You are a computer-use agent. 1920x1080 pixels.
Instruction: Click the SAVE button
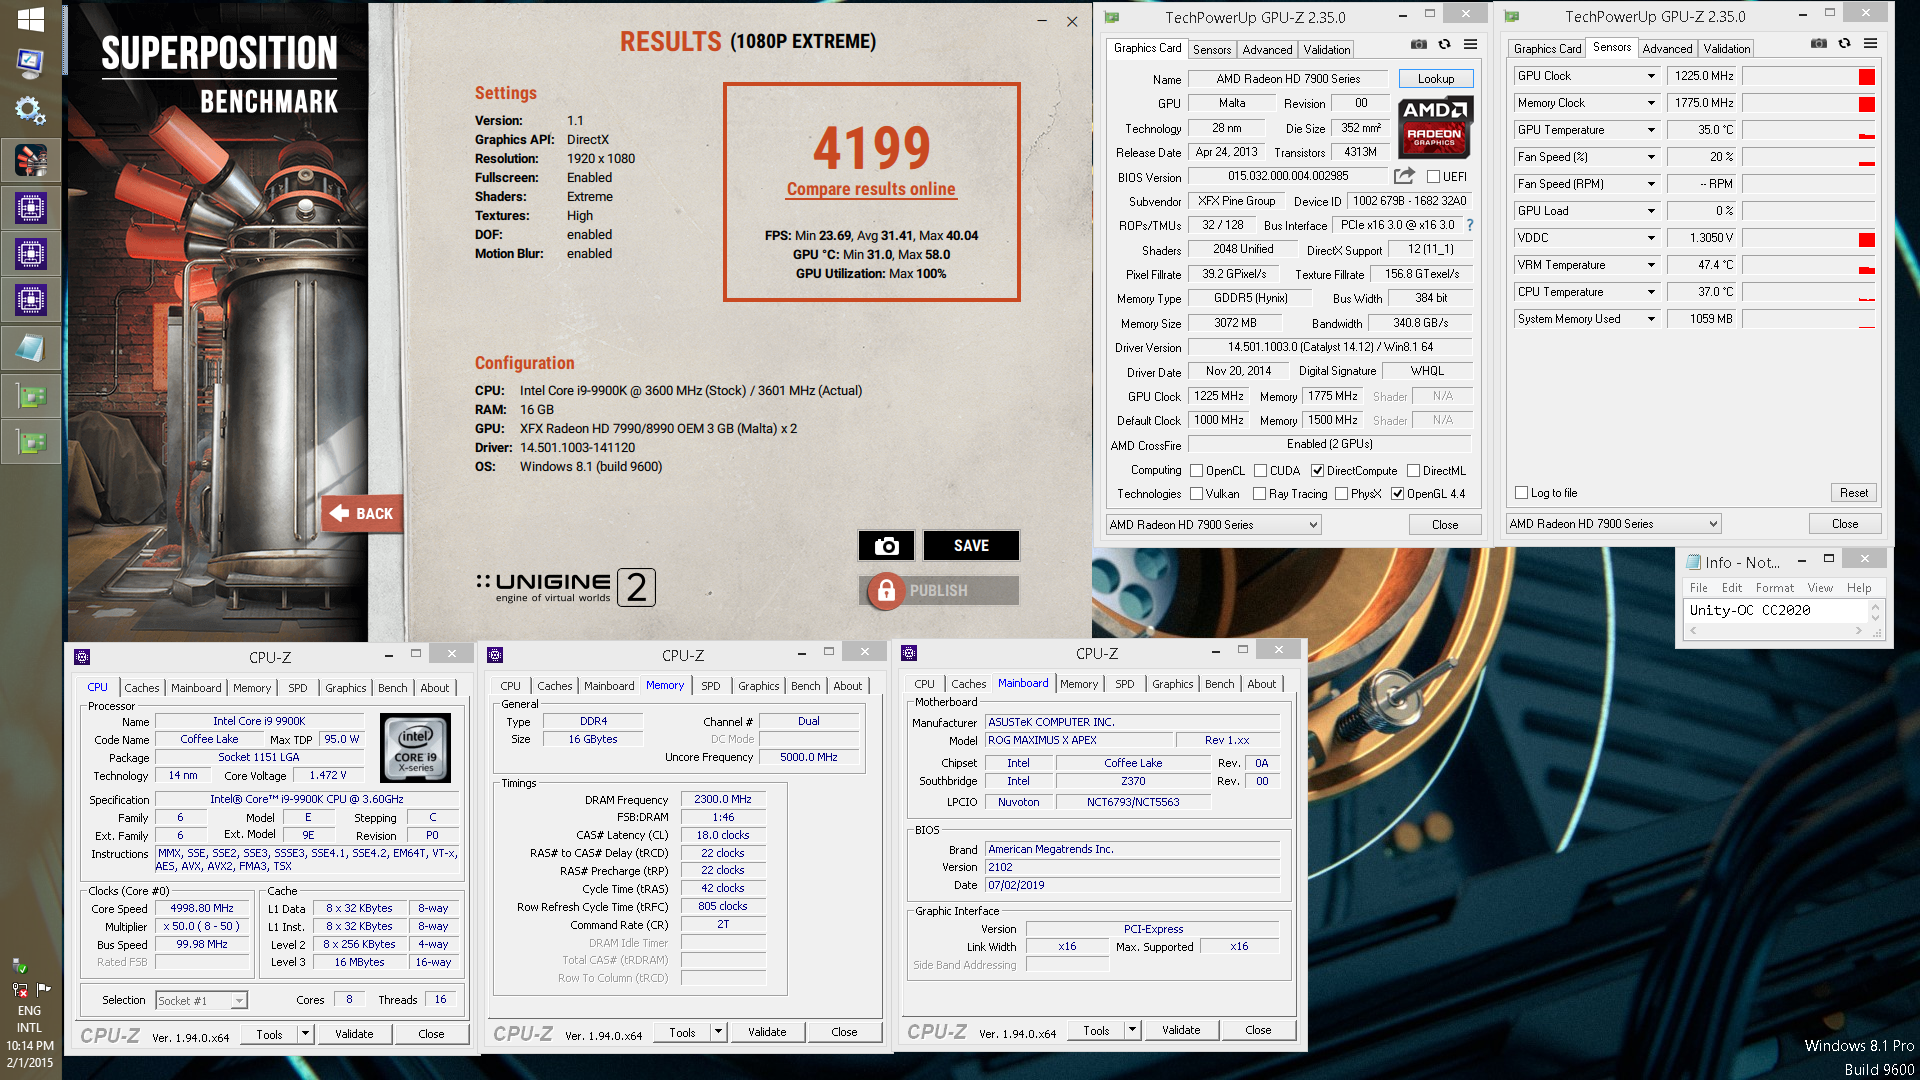tap(971, 545)
